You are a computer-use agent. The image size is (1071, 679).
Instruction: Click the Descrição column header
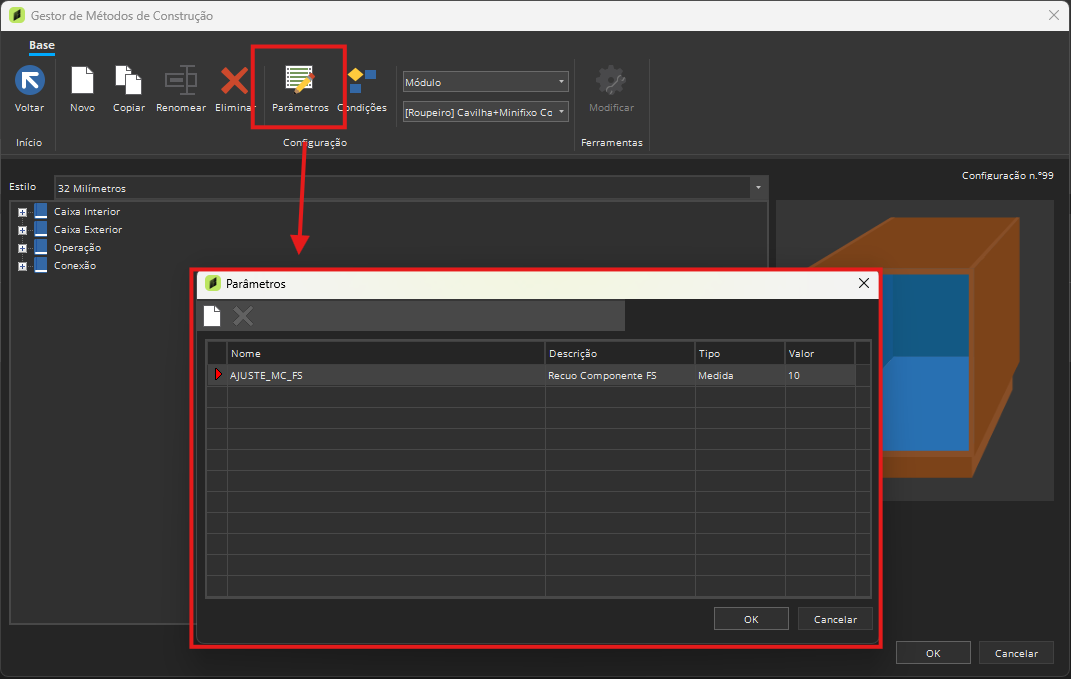[x=620, y=353]
